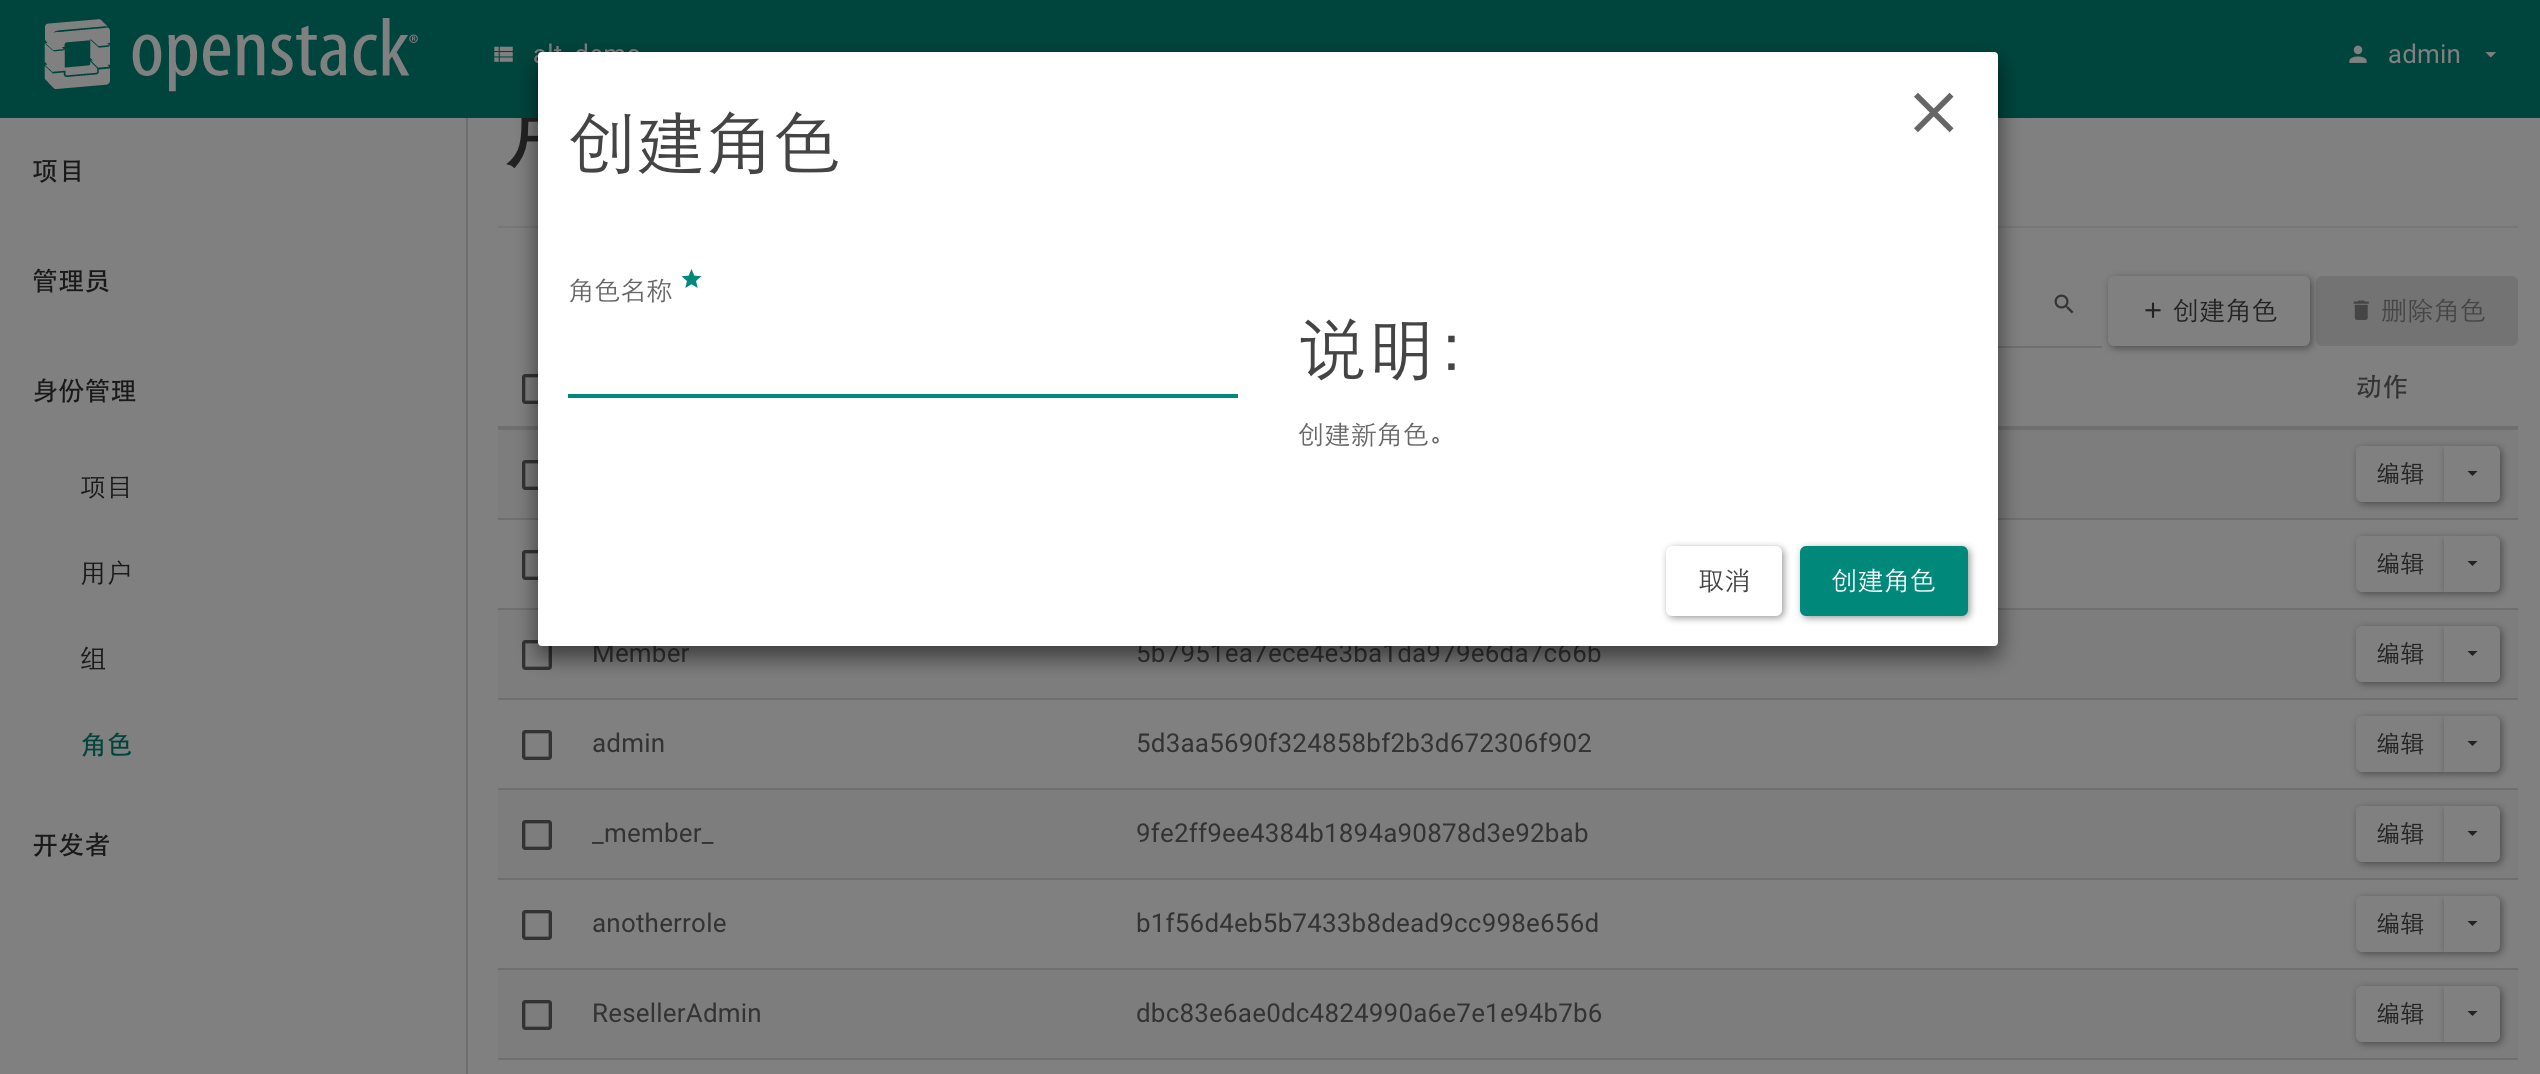
Task: Click the 删除角色 button
Action: (x=2416, y=311)
